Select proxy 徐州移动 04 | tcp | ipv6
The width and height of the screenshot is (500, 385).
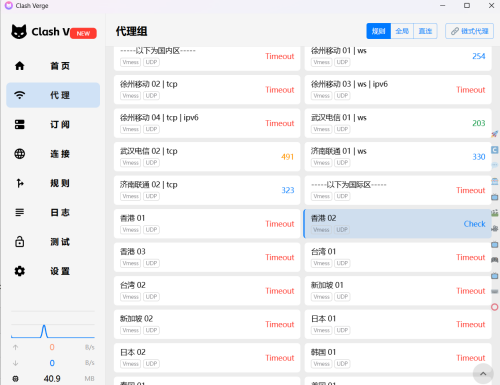coord(207,123)
